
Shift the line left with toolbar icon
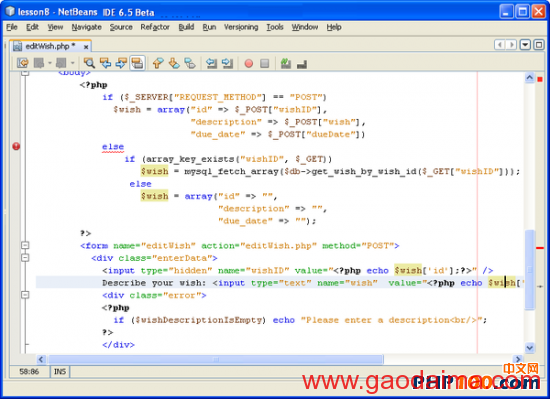click(211, 63)
